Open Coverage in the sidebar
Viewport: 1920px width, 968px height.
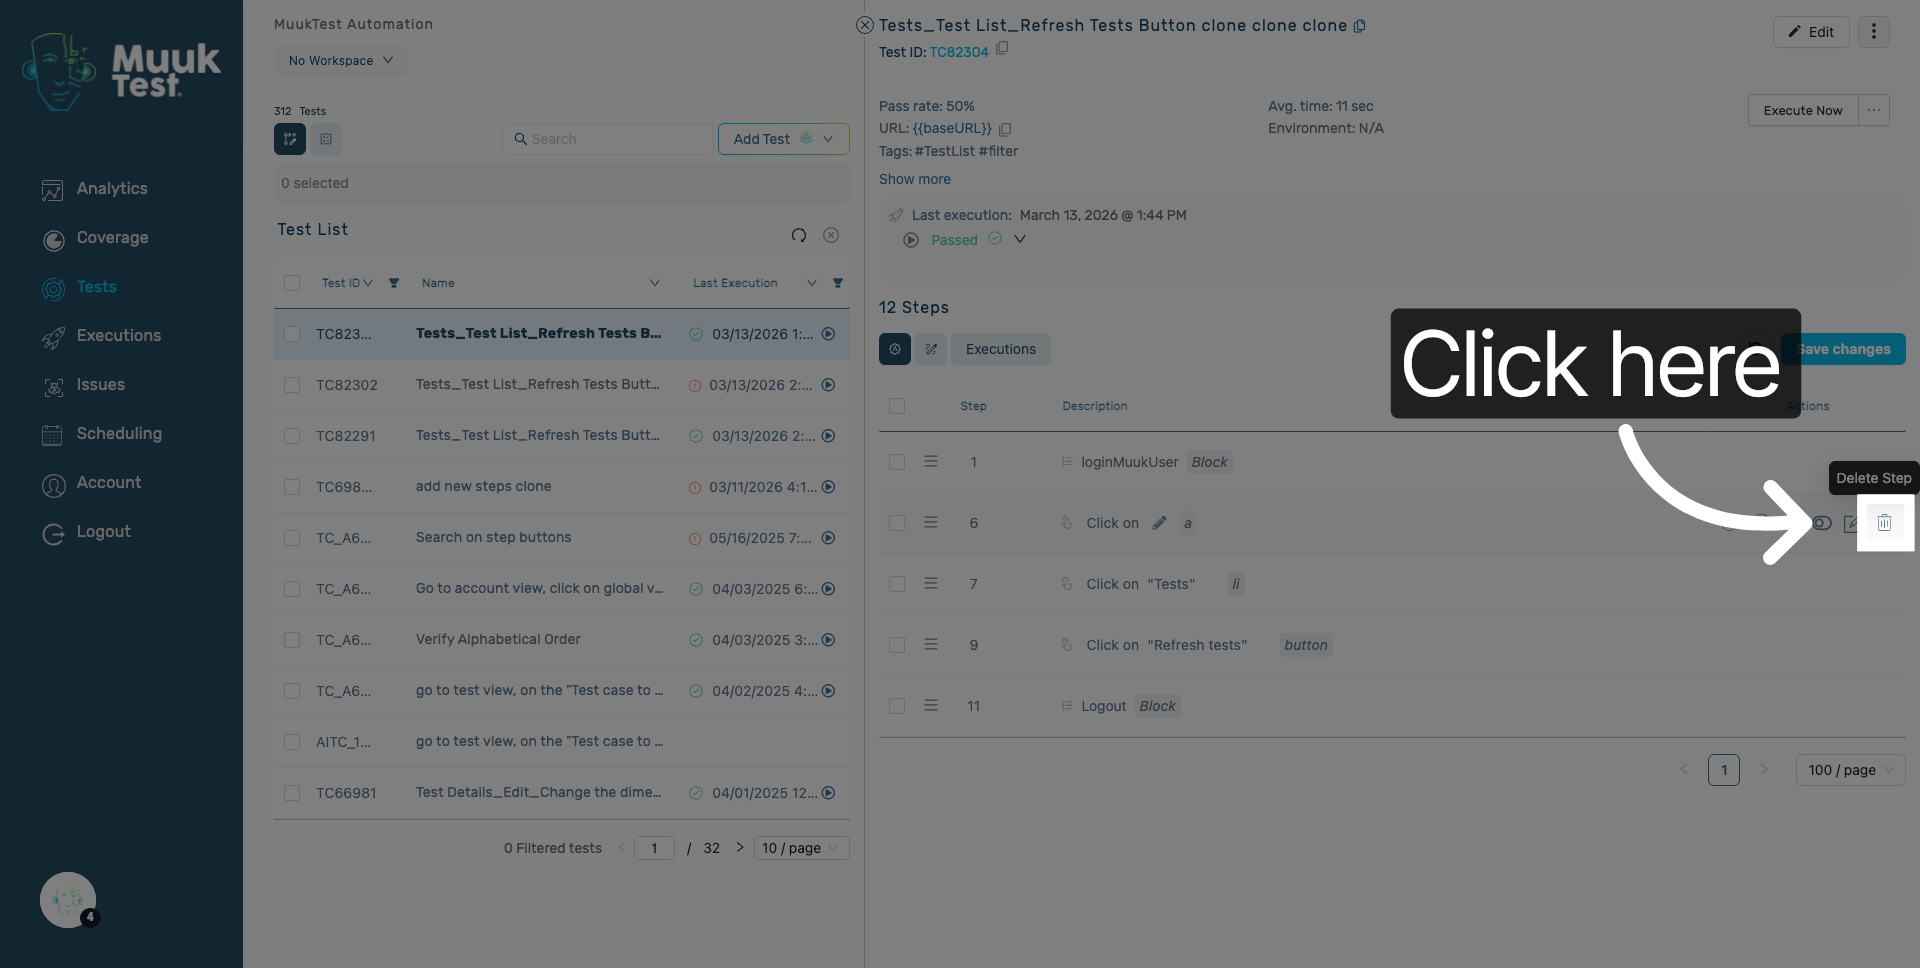tap(112, 238)
